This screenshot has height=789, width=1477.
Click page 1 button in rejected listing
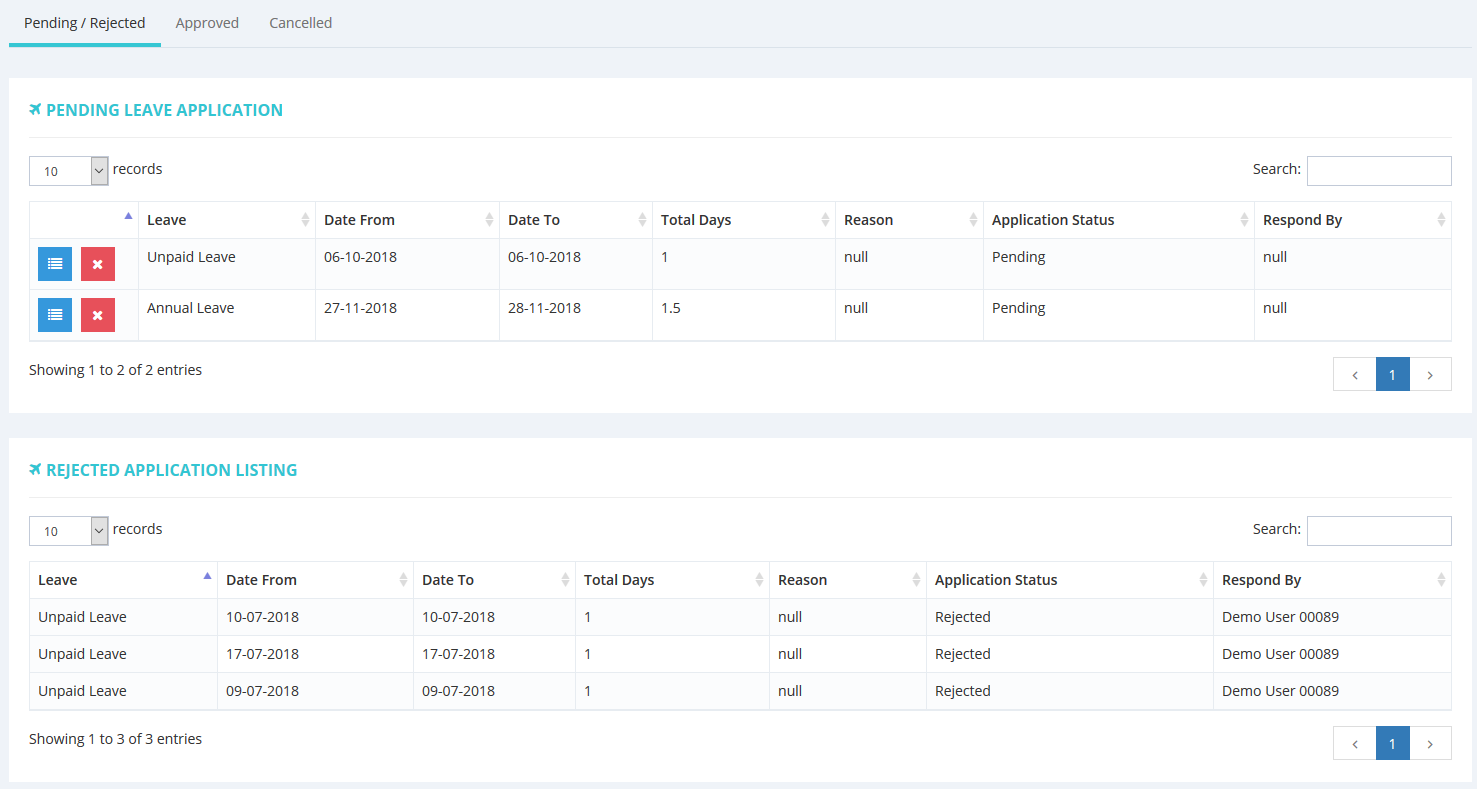[x=1392, y=743]
